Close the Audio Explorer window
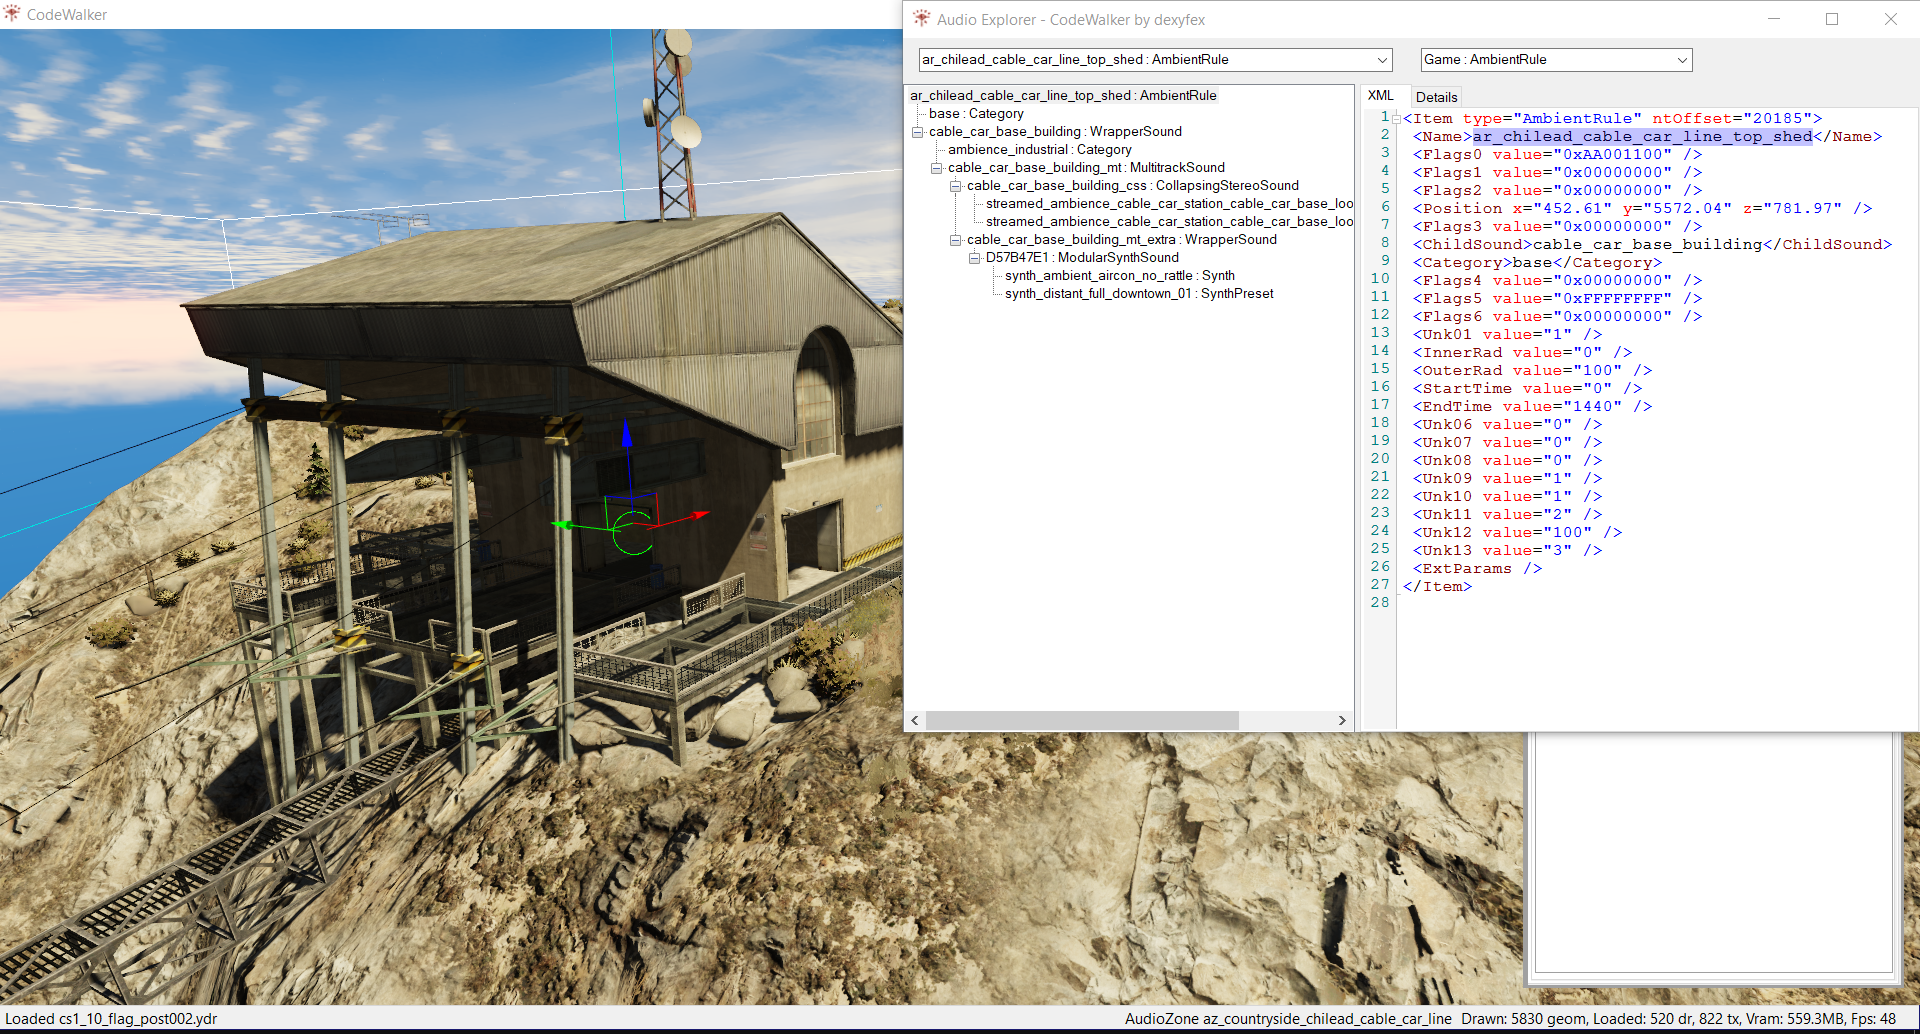The width and height of the screenshot is (1920, 1034). point(1890,19)
